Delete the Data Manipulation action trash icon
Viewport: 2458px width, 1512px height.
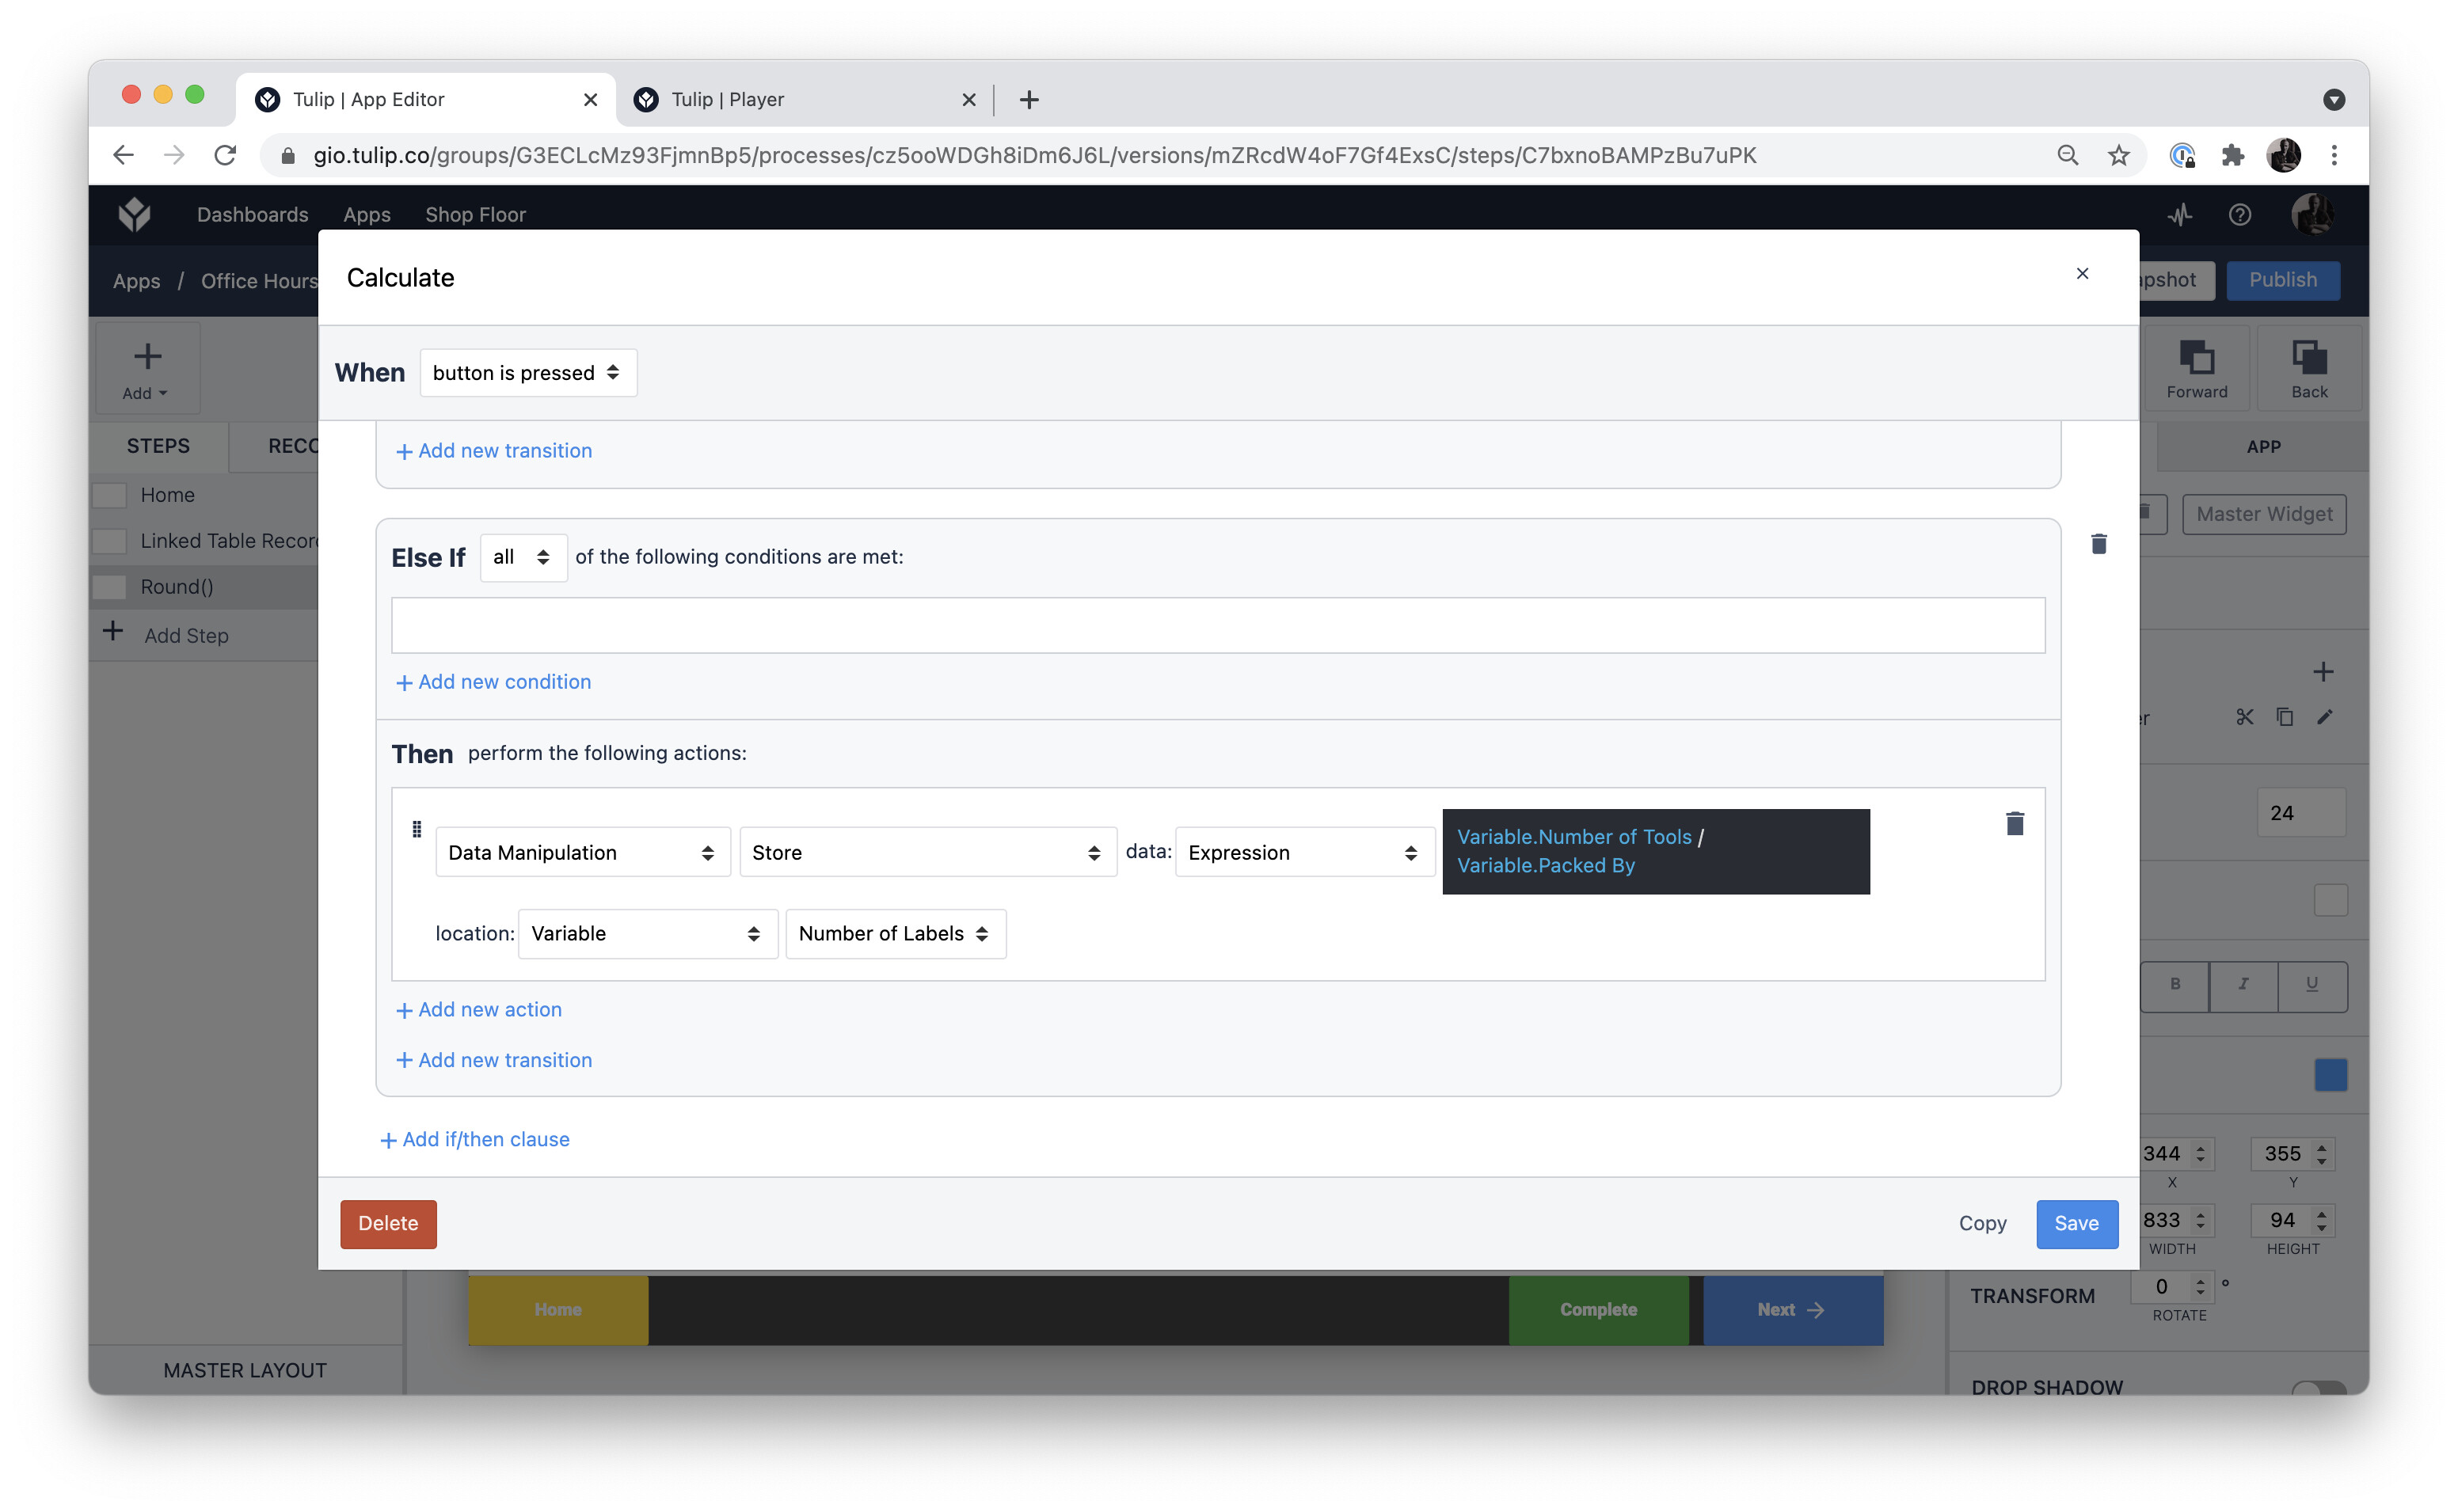tap(2015, 823)
